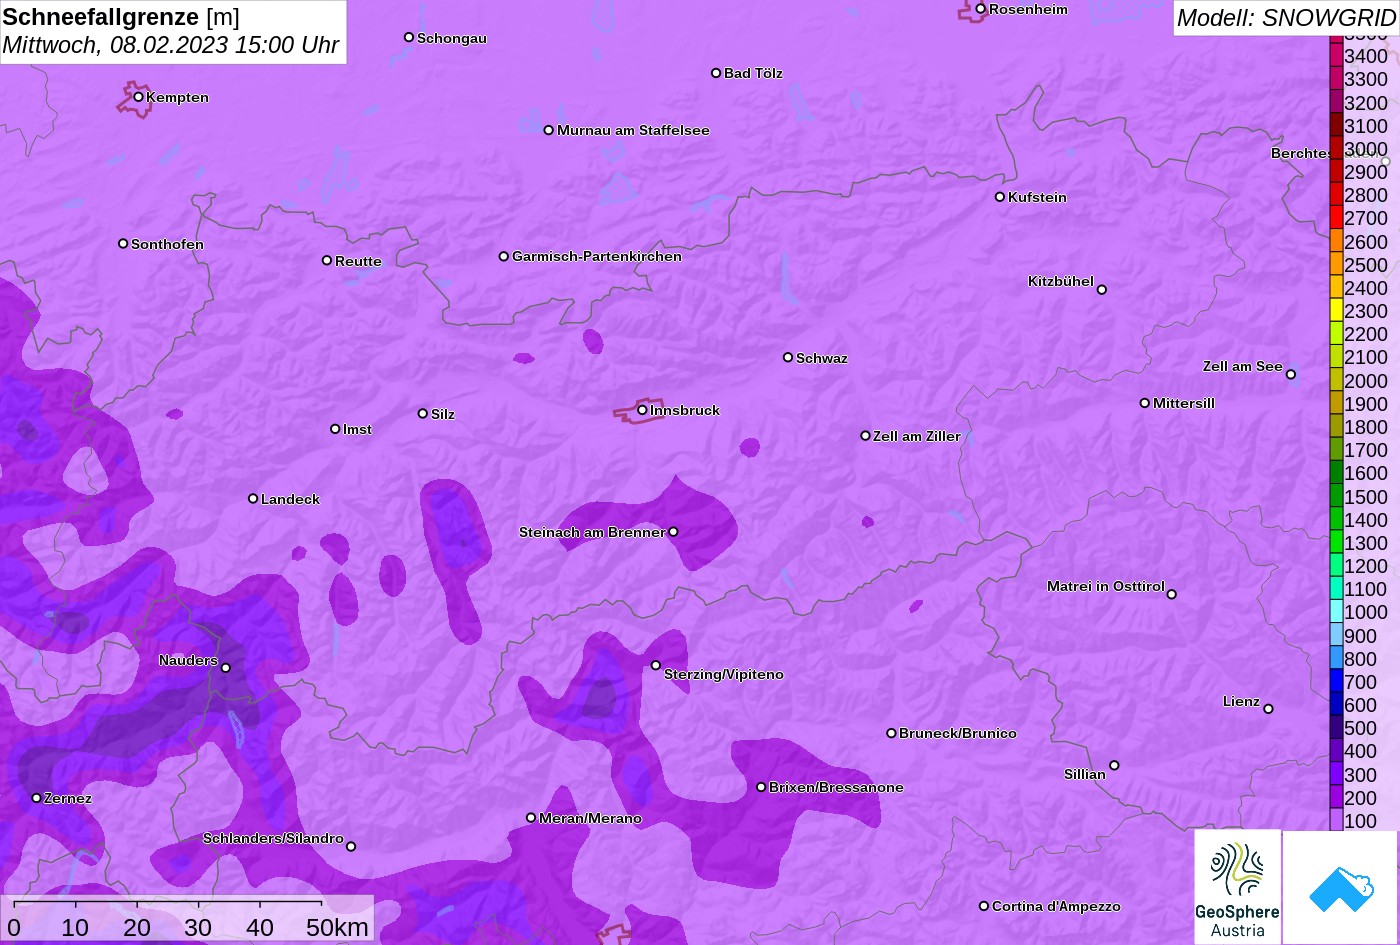Click the Zernez marker dot
The image size is (1400, 945).
coord(37,798)
